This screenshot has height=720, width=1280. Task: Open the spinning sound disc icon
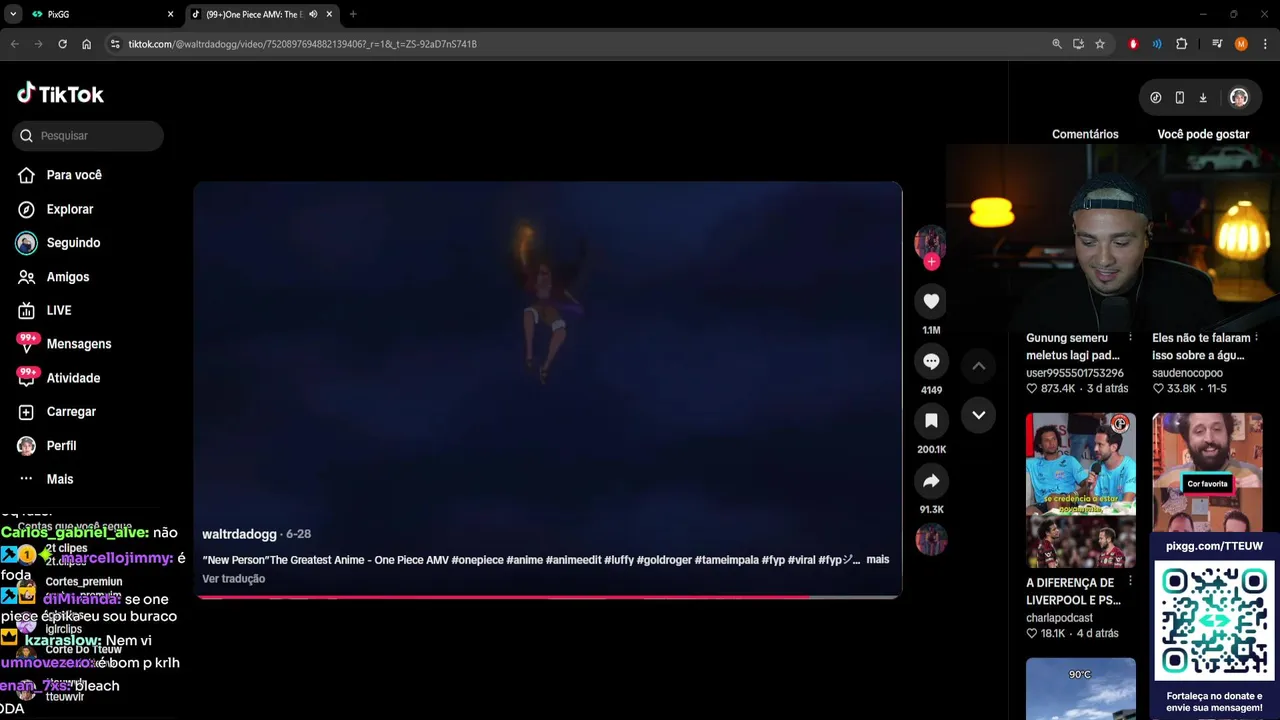[931, 539]
